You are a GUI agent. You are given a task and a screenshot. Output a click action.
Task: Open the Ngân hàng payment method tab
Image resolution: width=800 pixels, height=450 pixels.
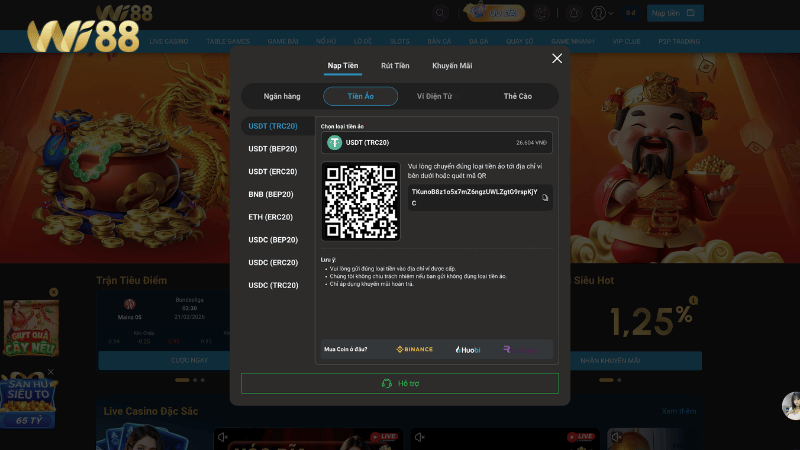coord(282,96)
